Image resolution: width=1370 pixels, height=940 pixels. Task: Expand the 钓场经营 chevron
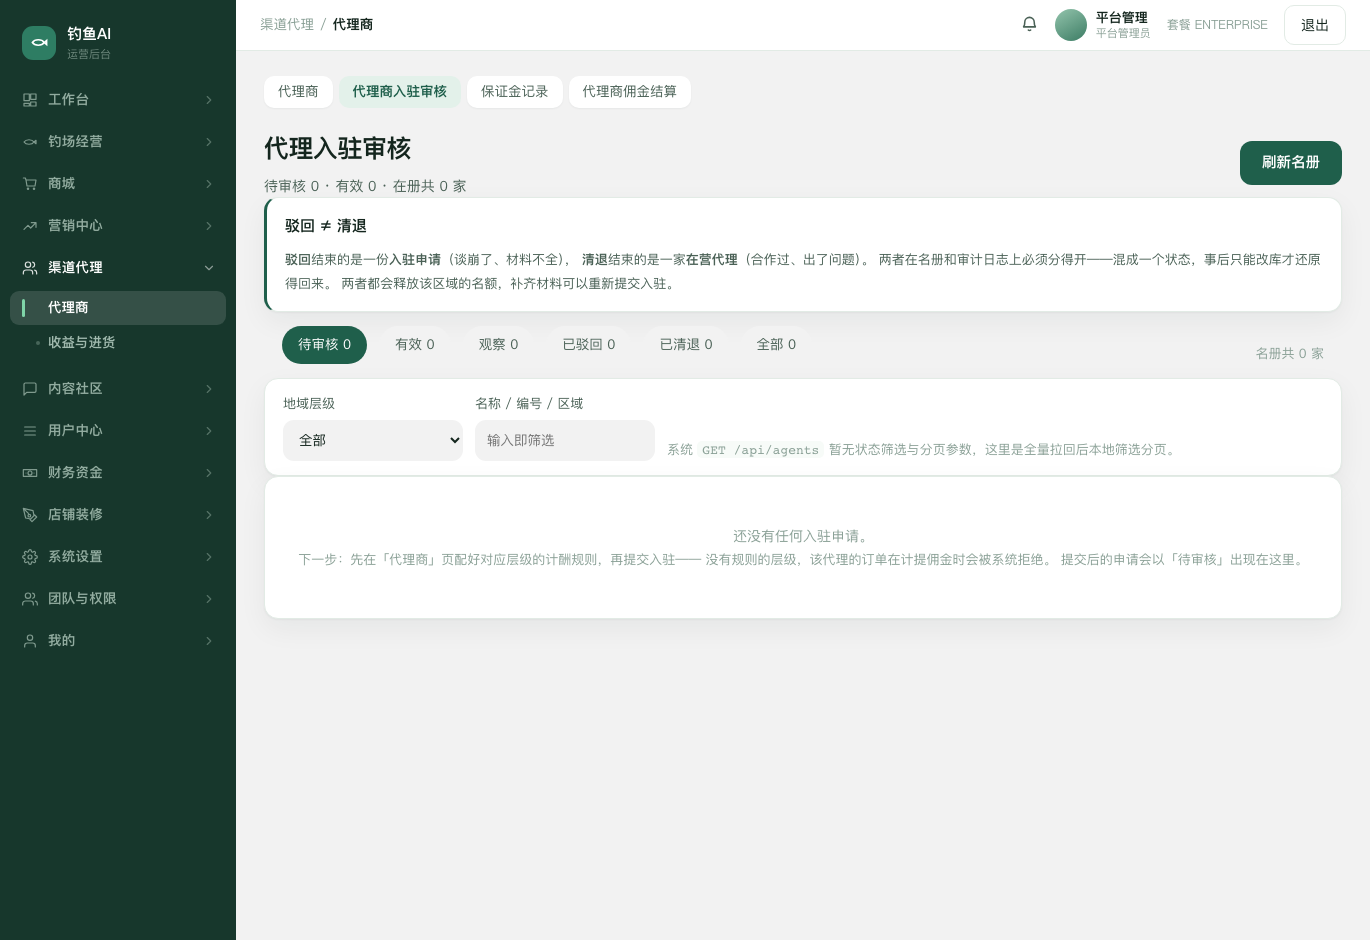209,142
